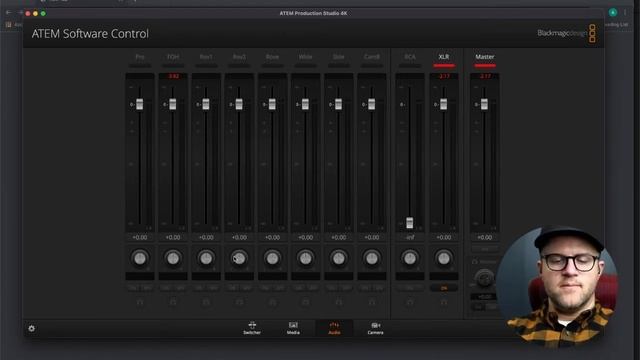The width and height of the screenshot is (640, 360).
Task: Solo the Rov1 channel with its headphone icon
Action: tap(206, 302)
